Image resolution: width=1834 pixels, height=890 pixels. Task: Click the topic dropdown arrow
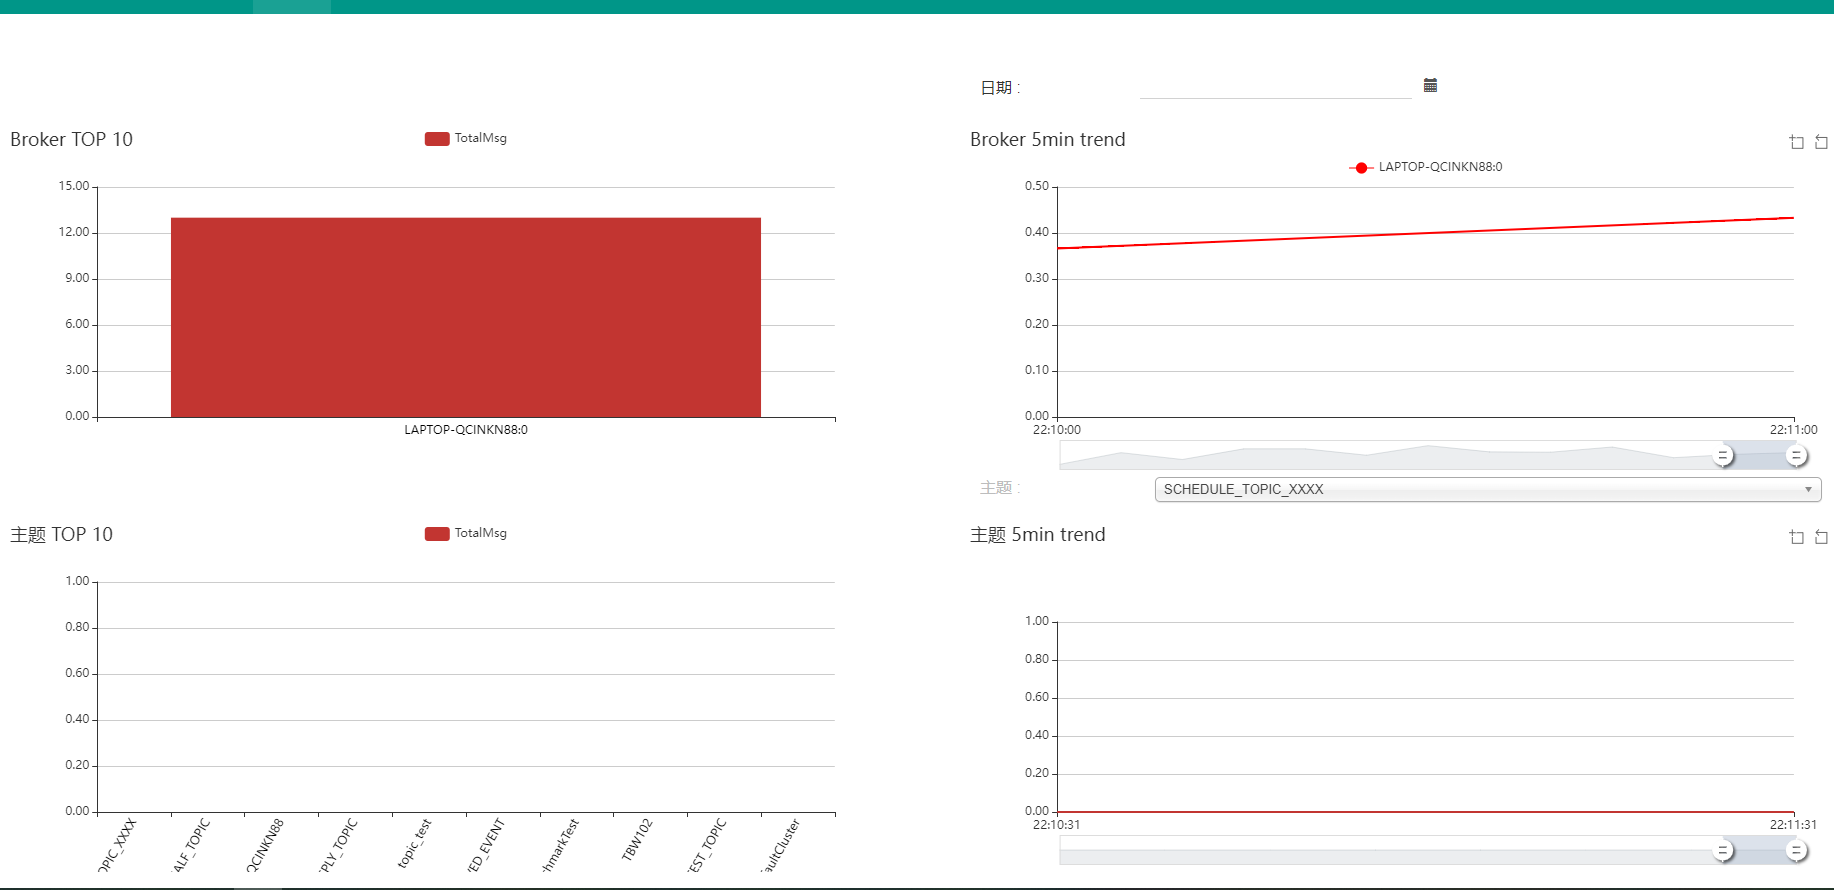[x=1808, y=489]
